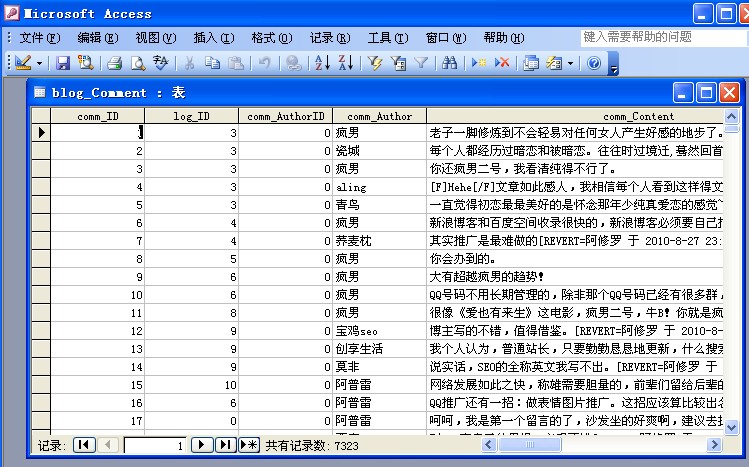
Task: Go to first record button
Action: click(84, 445)
